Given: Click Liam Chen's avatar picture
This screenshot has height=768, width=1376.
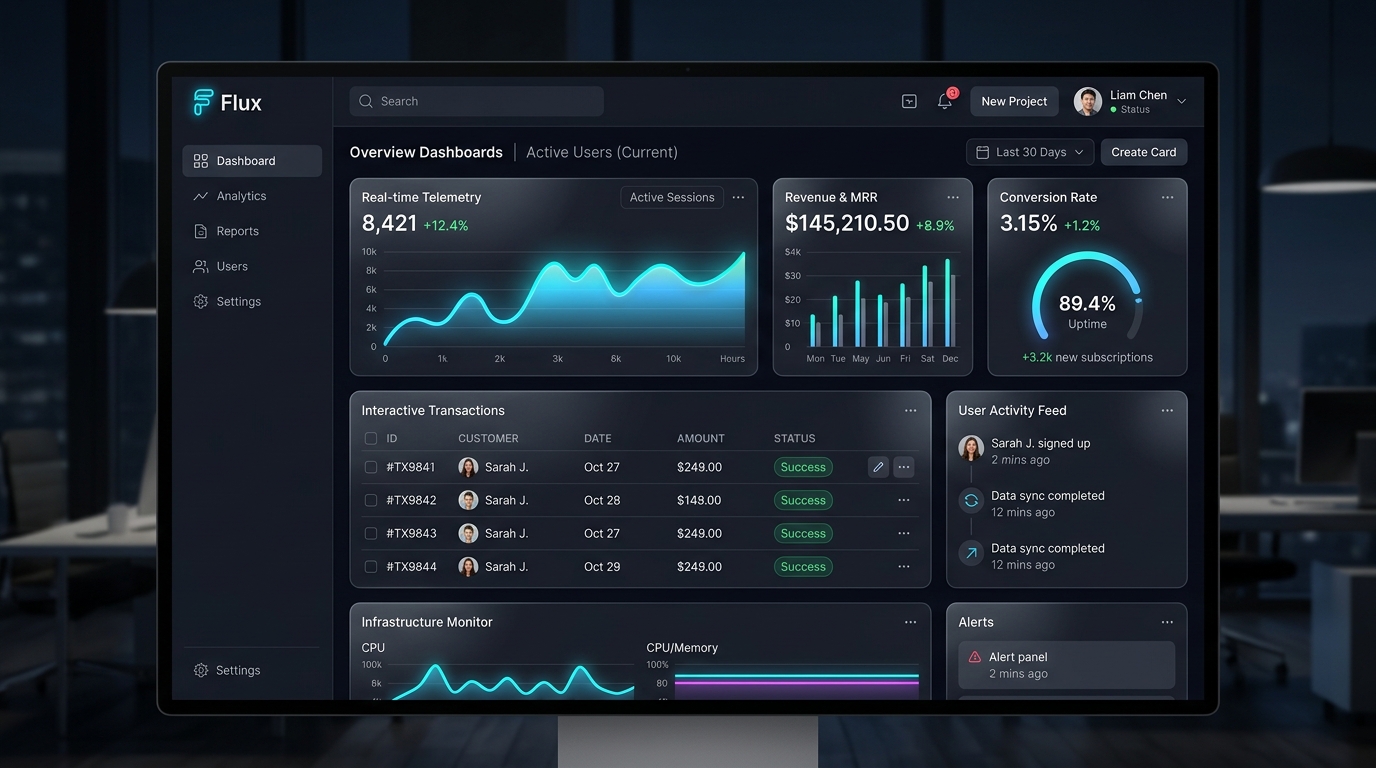Looking at the screenshot, I should click(1088, 101).
